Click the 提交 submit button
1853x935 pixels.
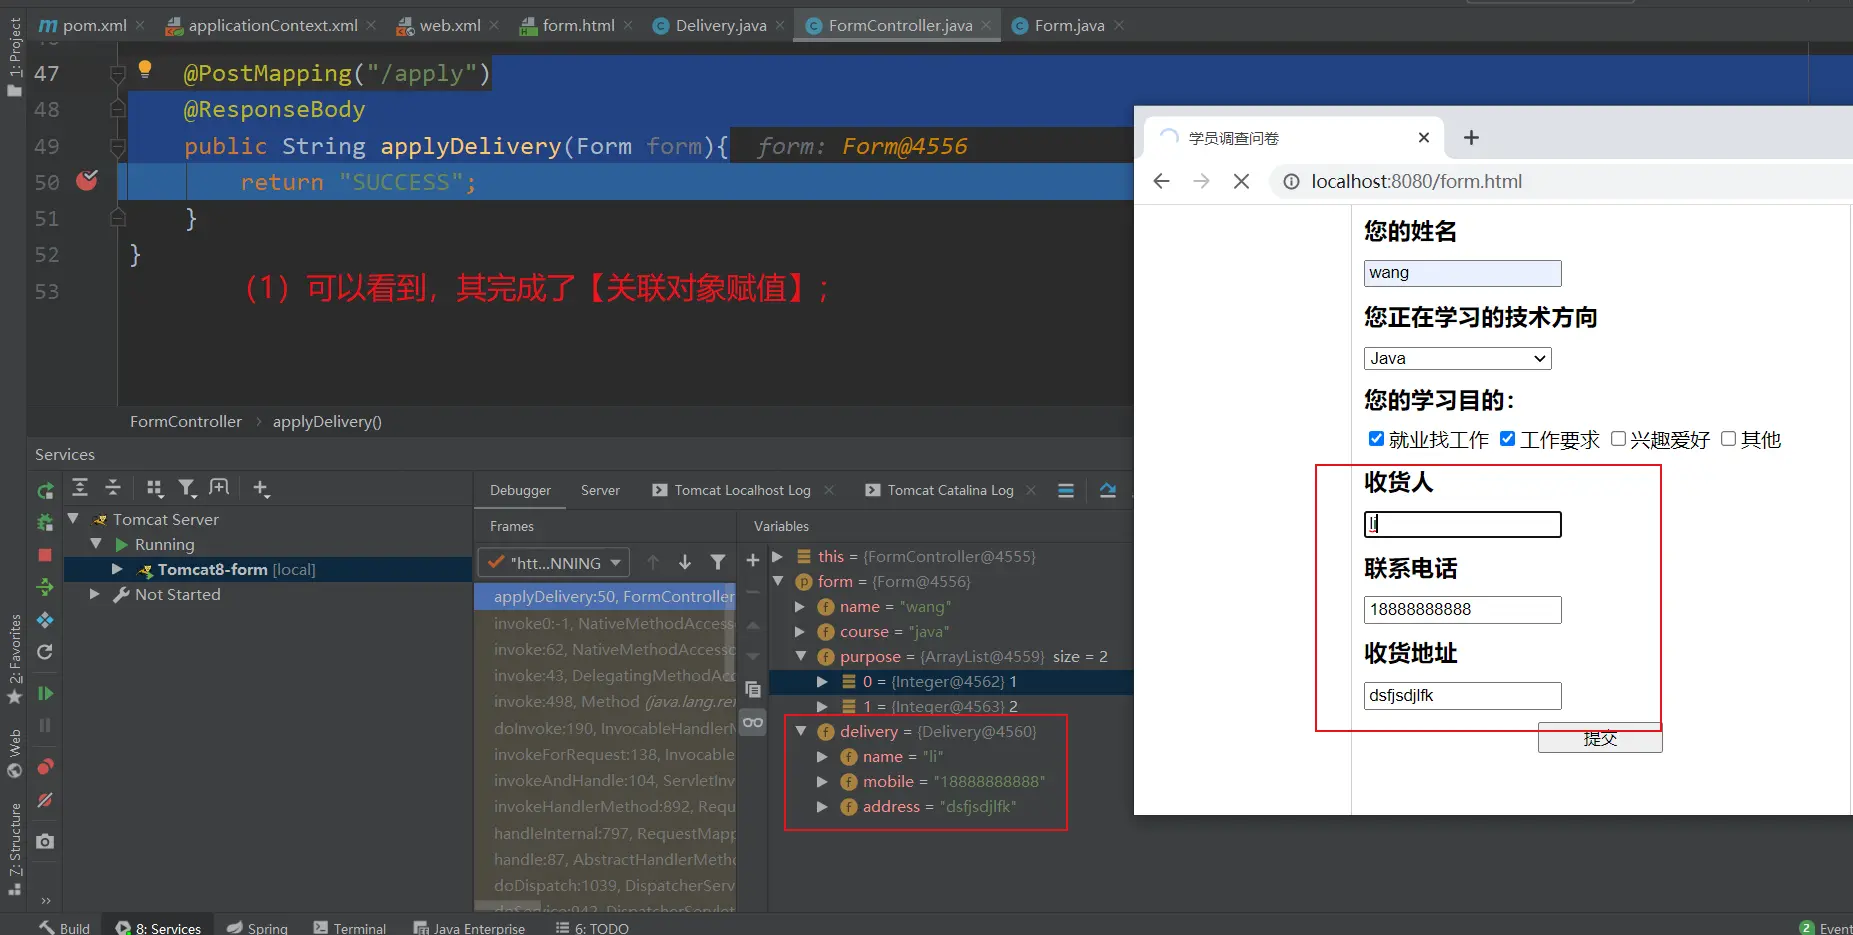point(1599,739)
